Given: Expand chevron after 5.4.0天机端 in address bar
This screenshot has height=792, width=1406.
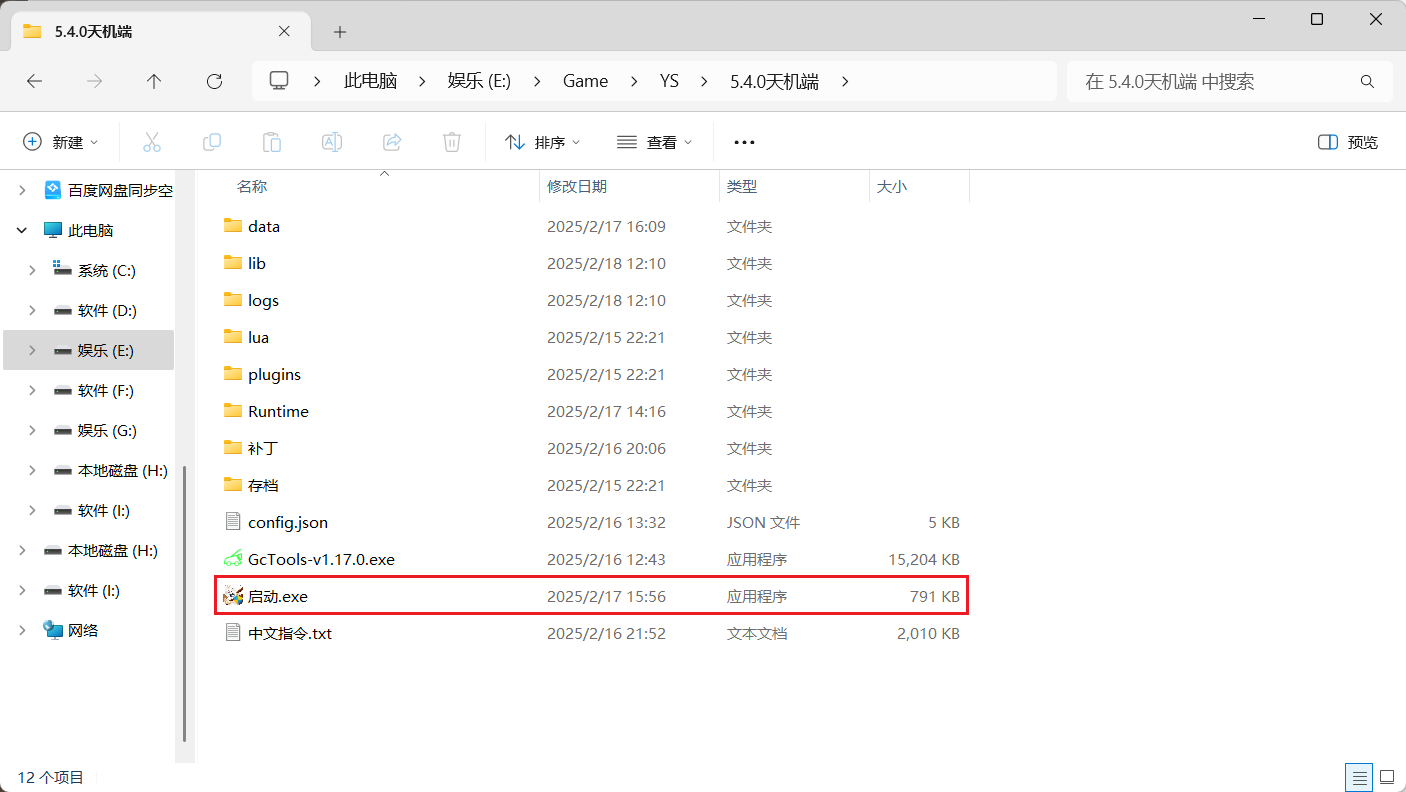Looking at the screenshot, I should point(845,82).
